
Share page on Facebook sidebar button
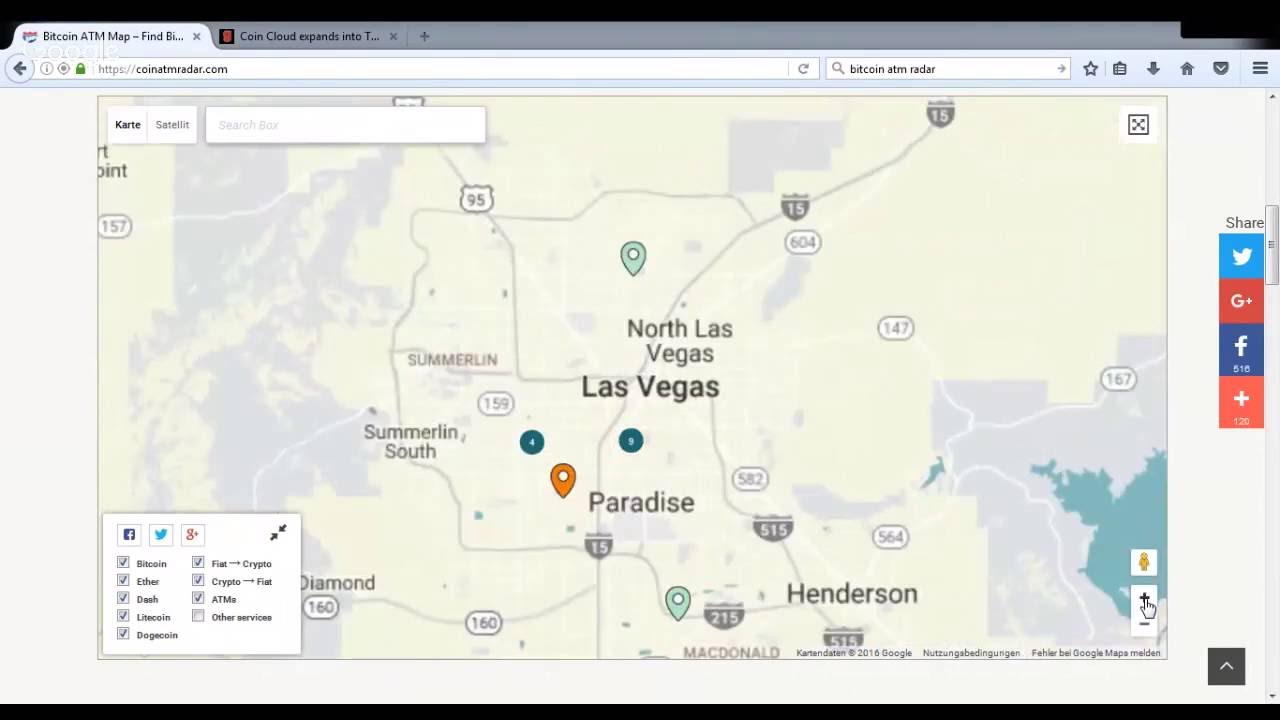[1241, 350]
